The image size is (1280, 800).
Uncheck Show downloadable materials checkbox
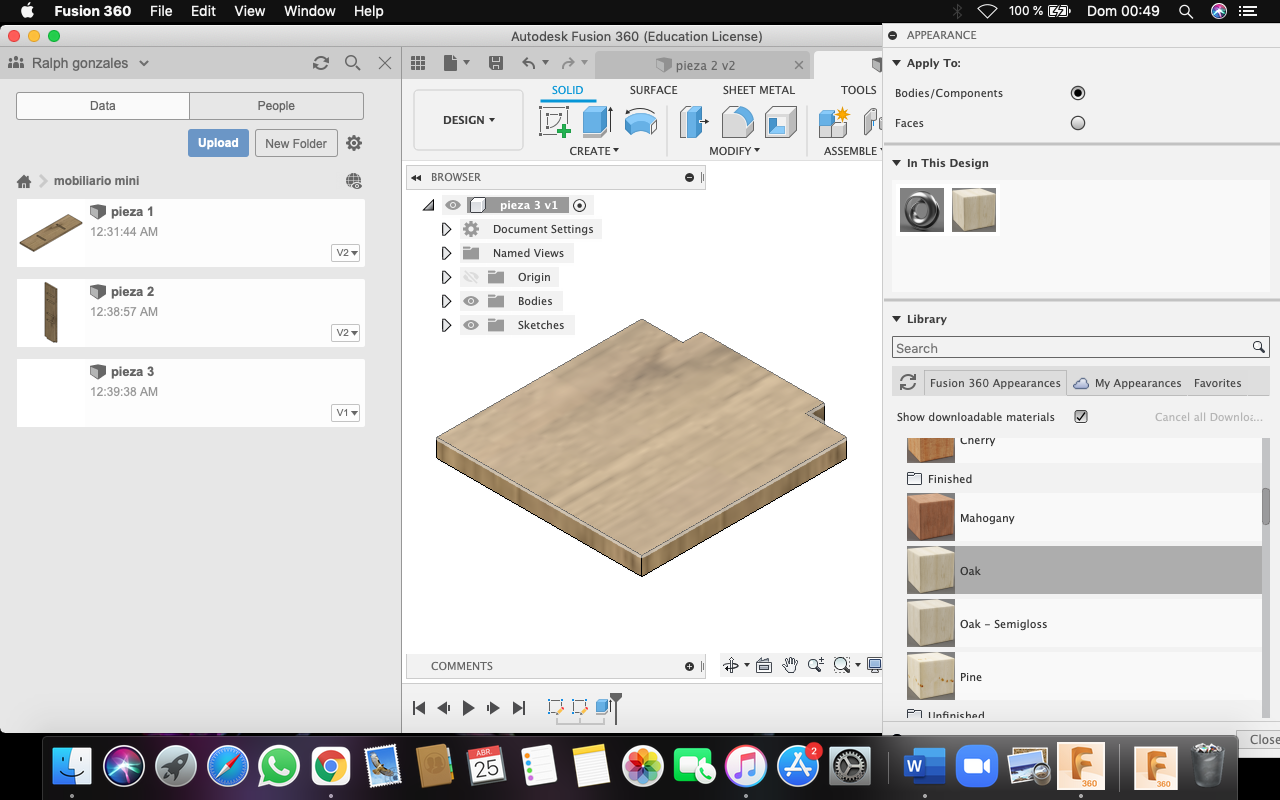point(1081,417)
